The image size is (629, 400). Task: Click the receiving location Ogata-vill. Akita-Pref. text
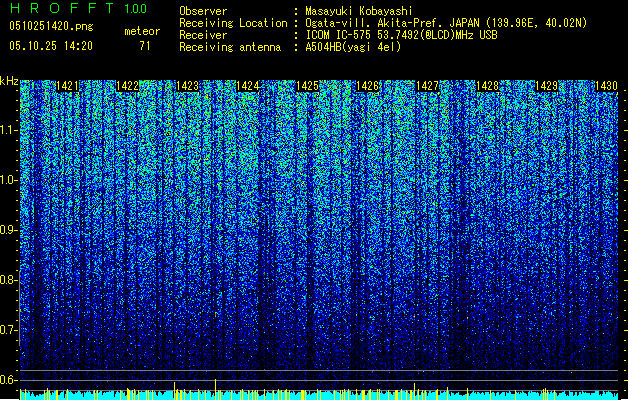[x=446, y=23]
